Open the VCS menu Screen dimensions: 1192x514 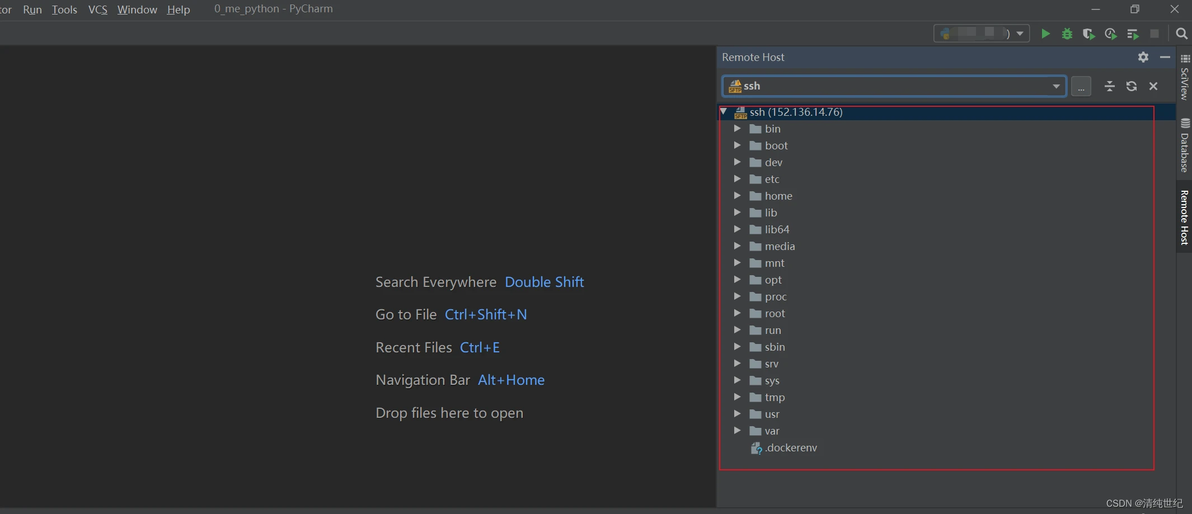pyautogui.click(x=97, y=10)
